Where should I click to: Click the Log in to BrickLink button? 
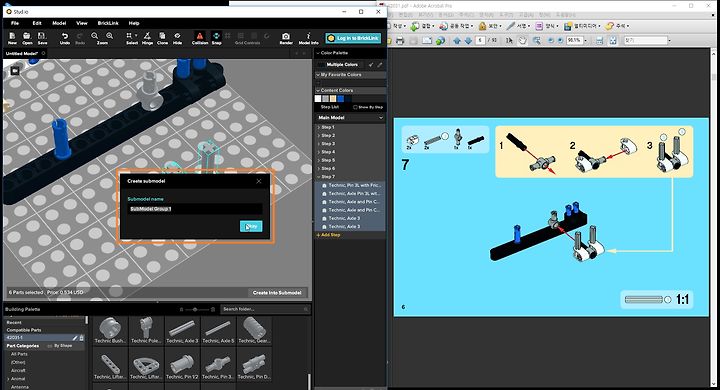353,38
